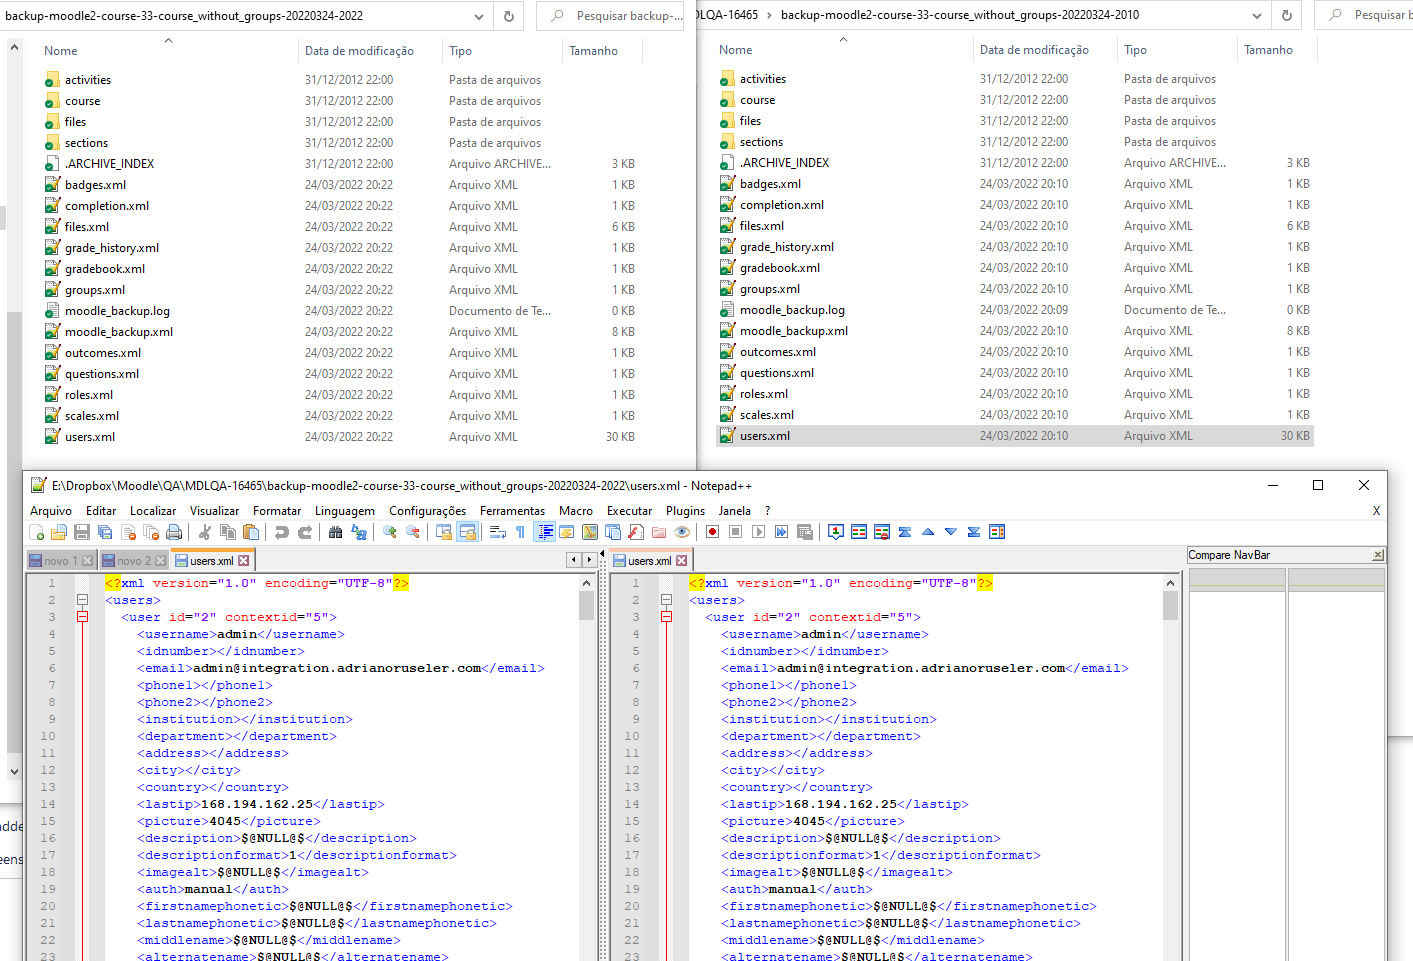
Task: Refresh the left Explorer window folder
Action: click(509, 16)
